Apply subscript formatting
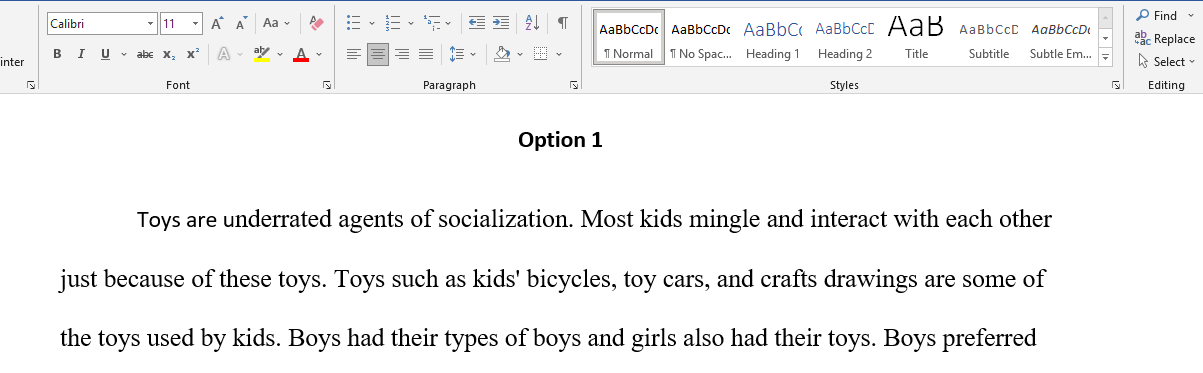Viewport: 1203px width, 373px height. [169, 54]
